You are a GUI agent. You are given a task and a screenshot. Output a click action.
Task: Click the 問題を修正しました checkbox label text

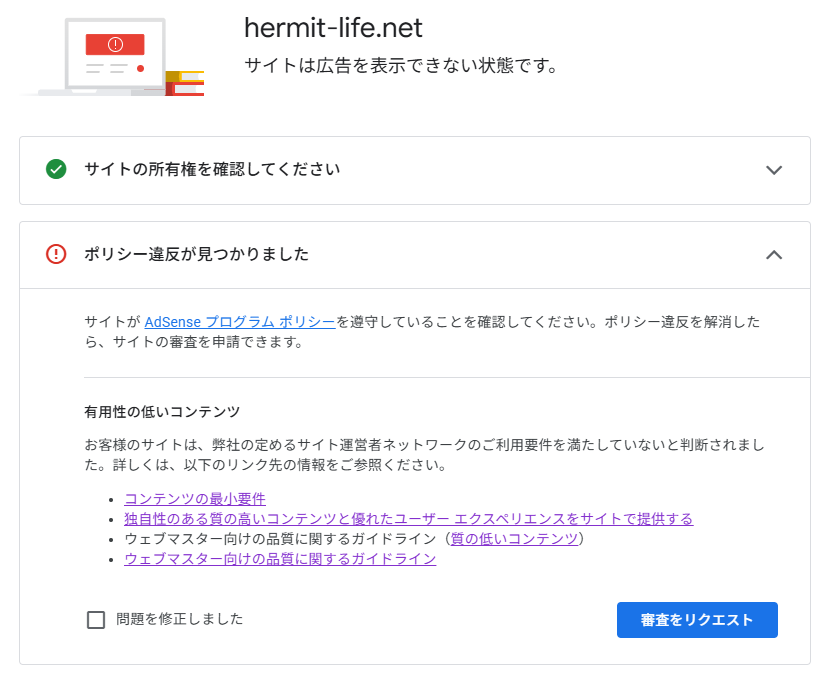point(179,619)
